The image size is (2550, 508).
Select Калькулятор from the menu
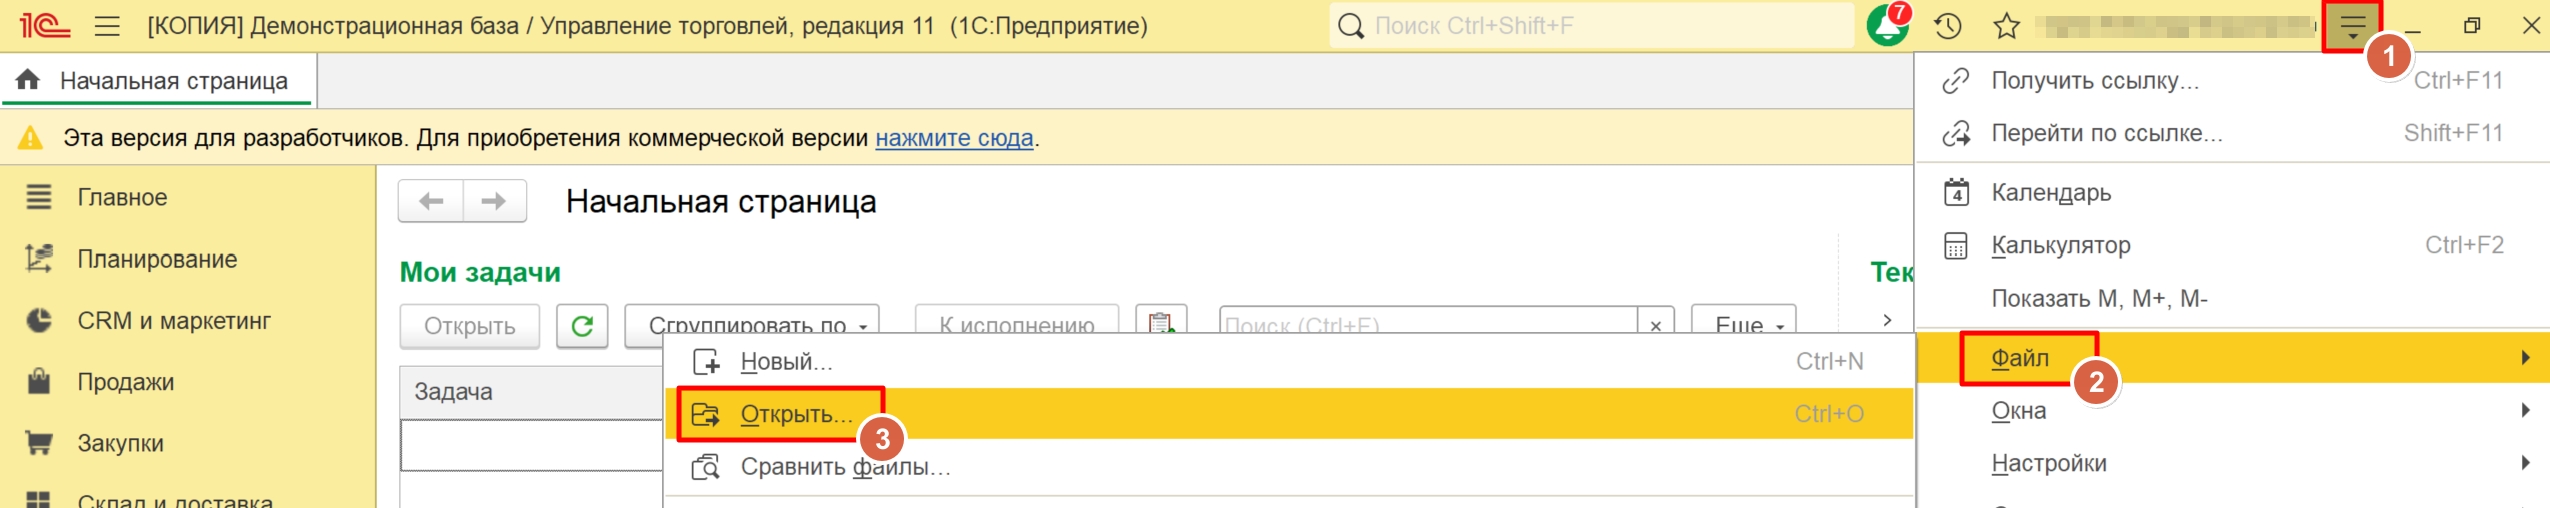click(2060, 245)
